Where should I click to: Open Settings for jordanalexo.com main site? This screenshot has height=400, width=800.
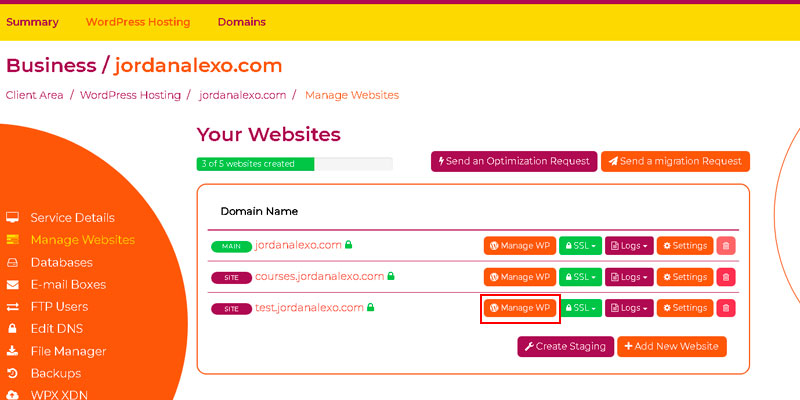(685, 245)
